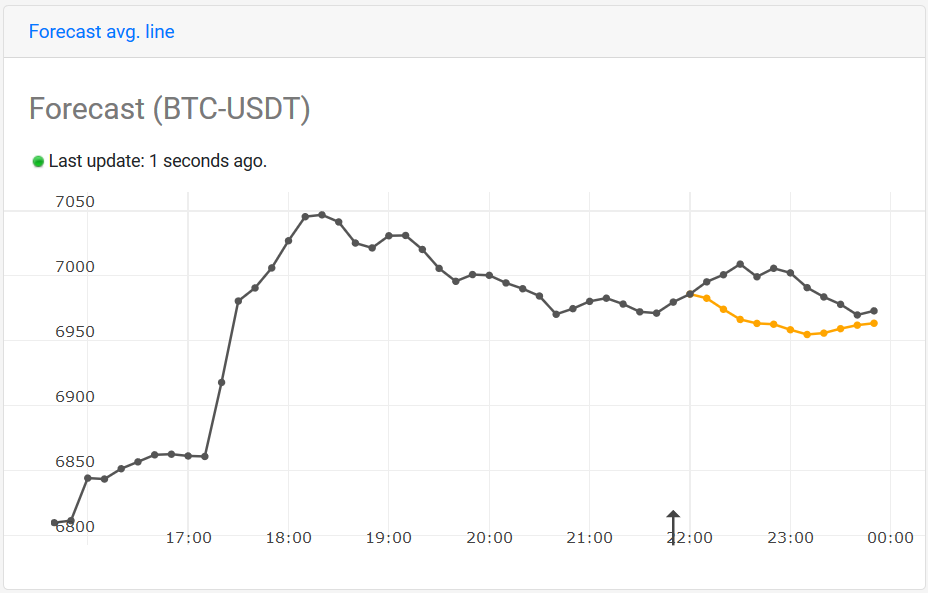Click the 6900 price axis label
This screenshot has width=928, height=593.
pyautogui.click(x=75, y=397)
